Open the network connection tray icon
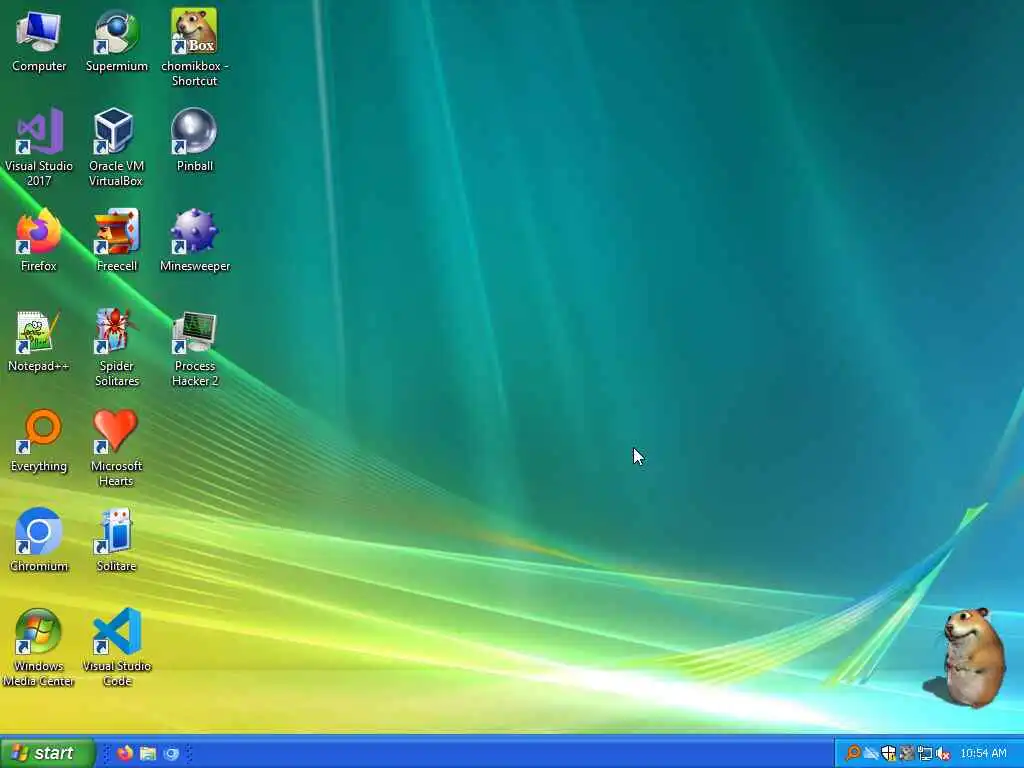The width and height of the screenshot is (1024, 768). click(925, 754)
